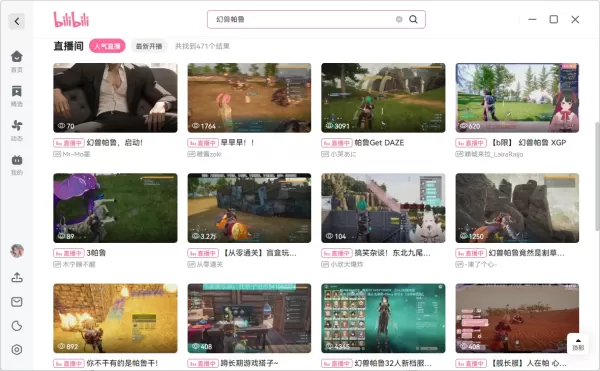Clear the search box text

399,19
